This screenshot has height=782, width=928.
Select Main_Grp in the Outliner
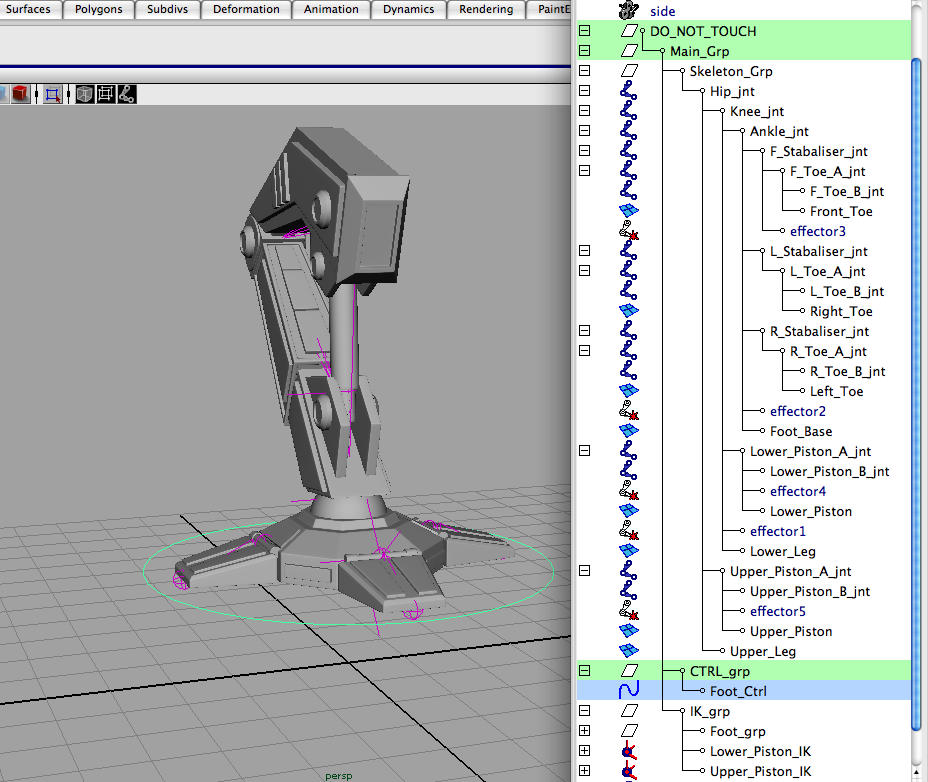[699, 51]
